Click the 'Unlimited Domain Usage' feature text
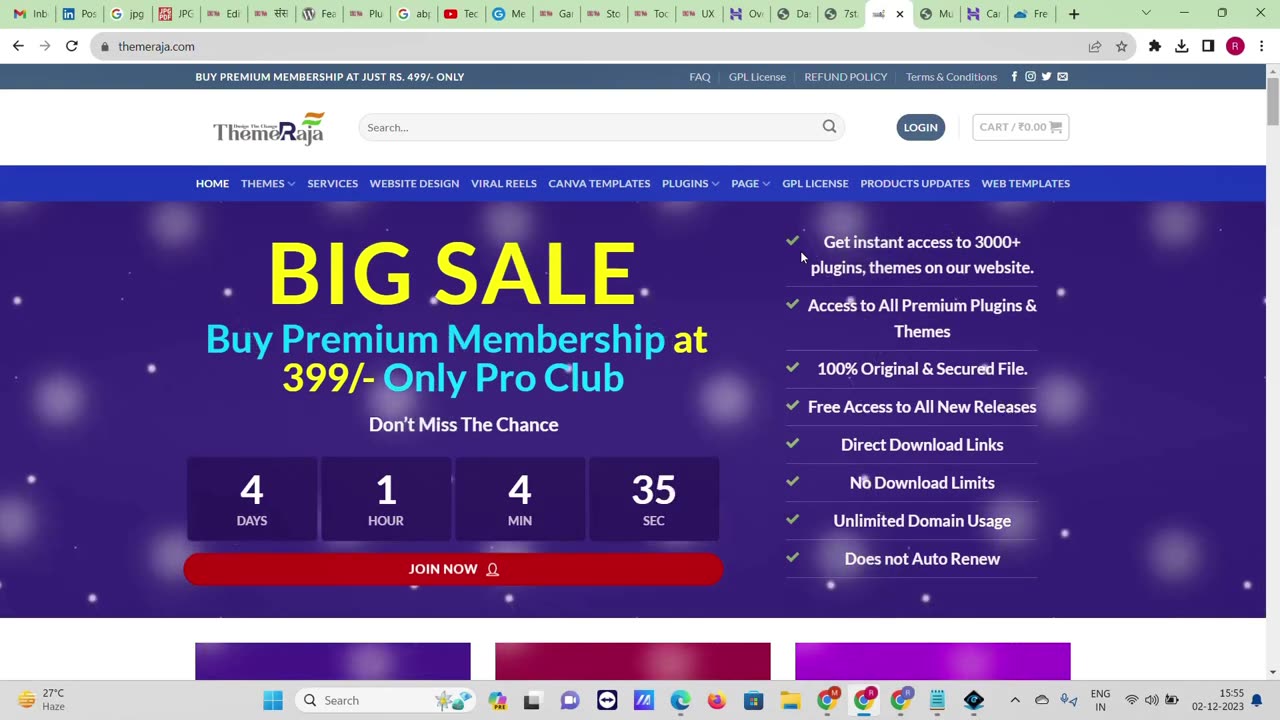The height and width of the screenshot is (720, 1280). tap(922, 520)
